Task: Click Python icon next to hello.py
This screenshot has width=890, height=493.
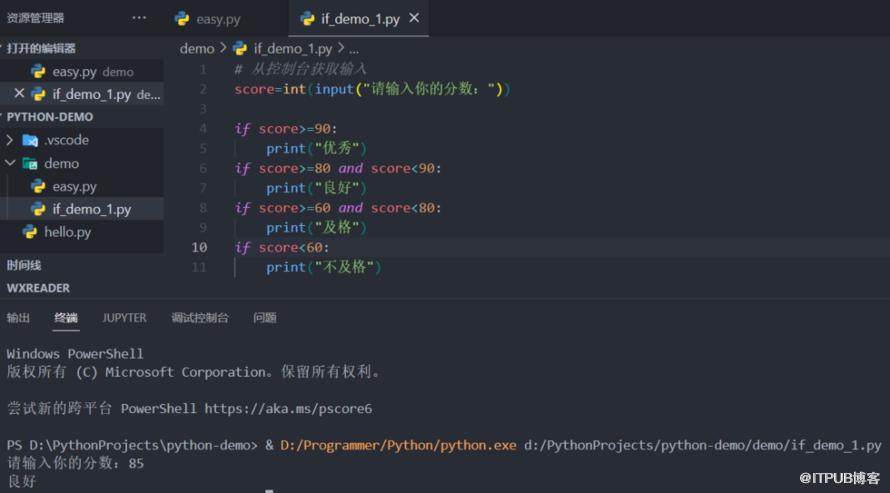Action: [30, 231]
